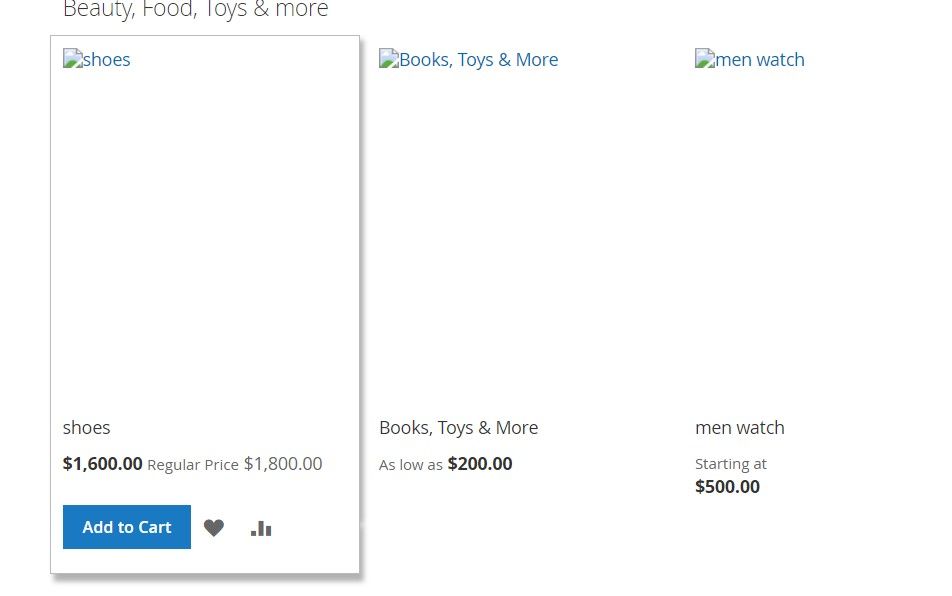
Task: Open the Books, Toys & More image link
Action: (x=478, y=60)
